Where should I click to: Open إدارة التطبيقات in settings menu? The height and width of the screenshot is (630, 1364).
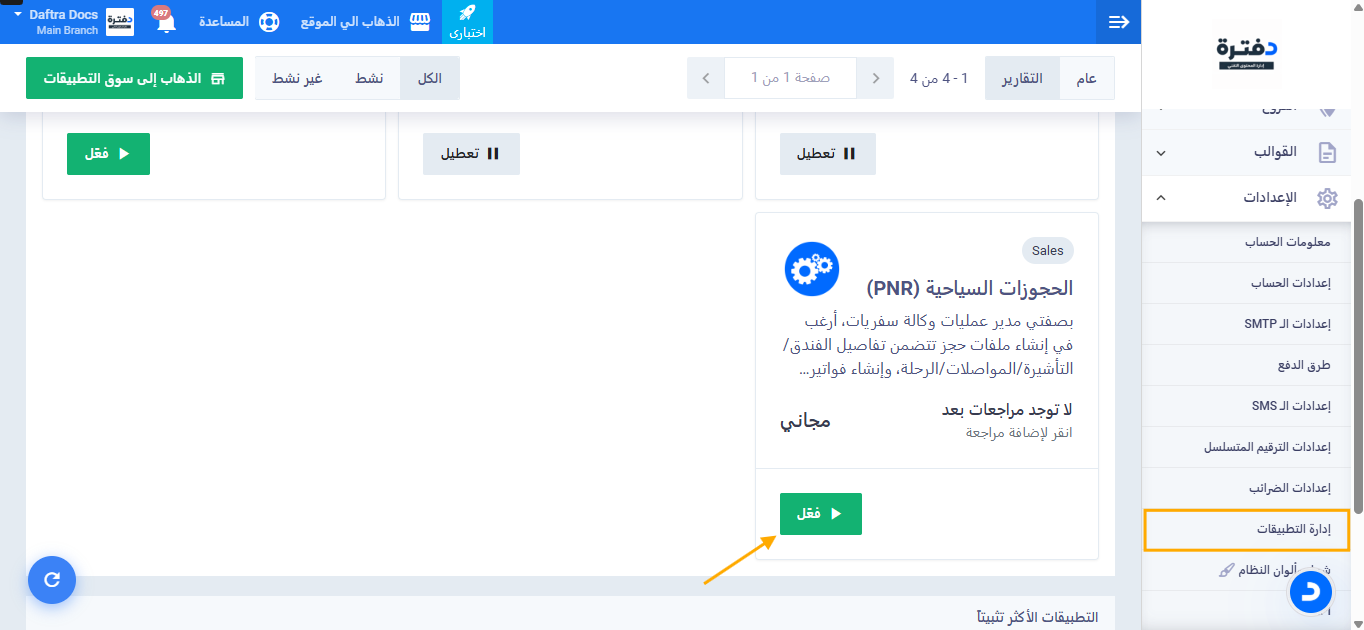coord(1247,530)
